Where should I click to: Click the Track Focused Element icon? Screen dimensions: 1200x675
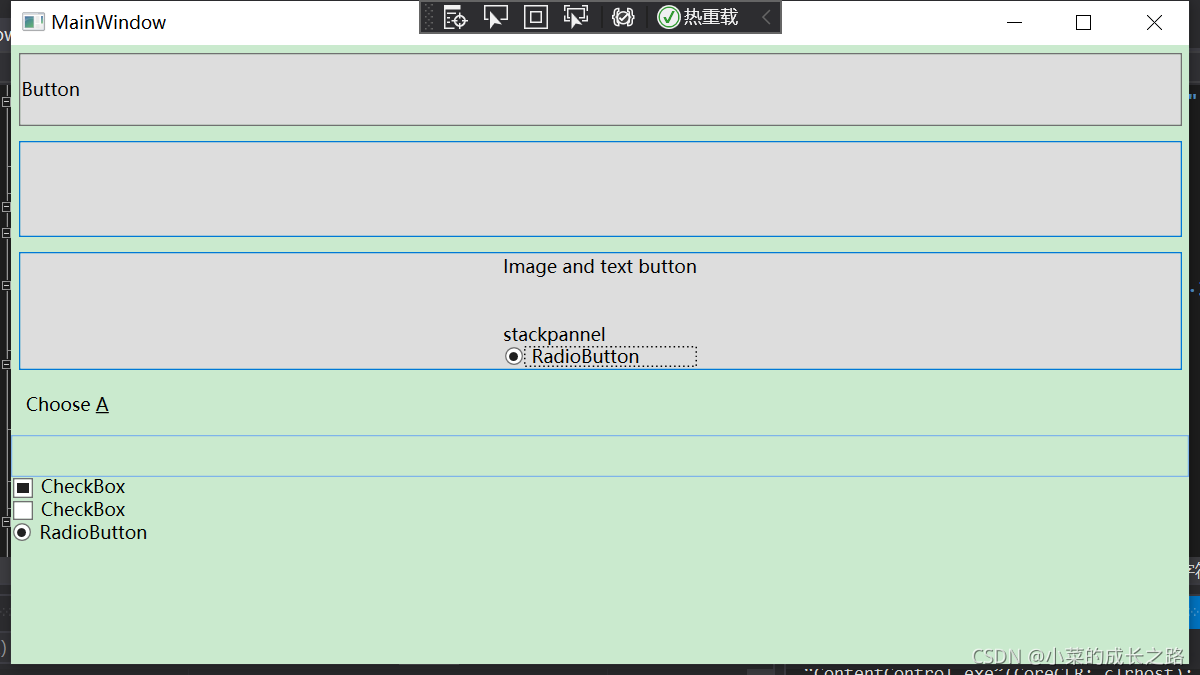coord(575,17)
